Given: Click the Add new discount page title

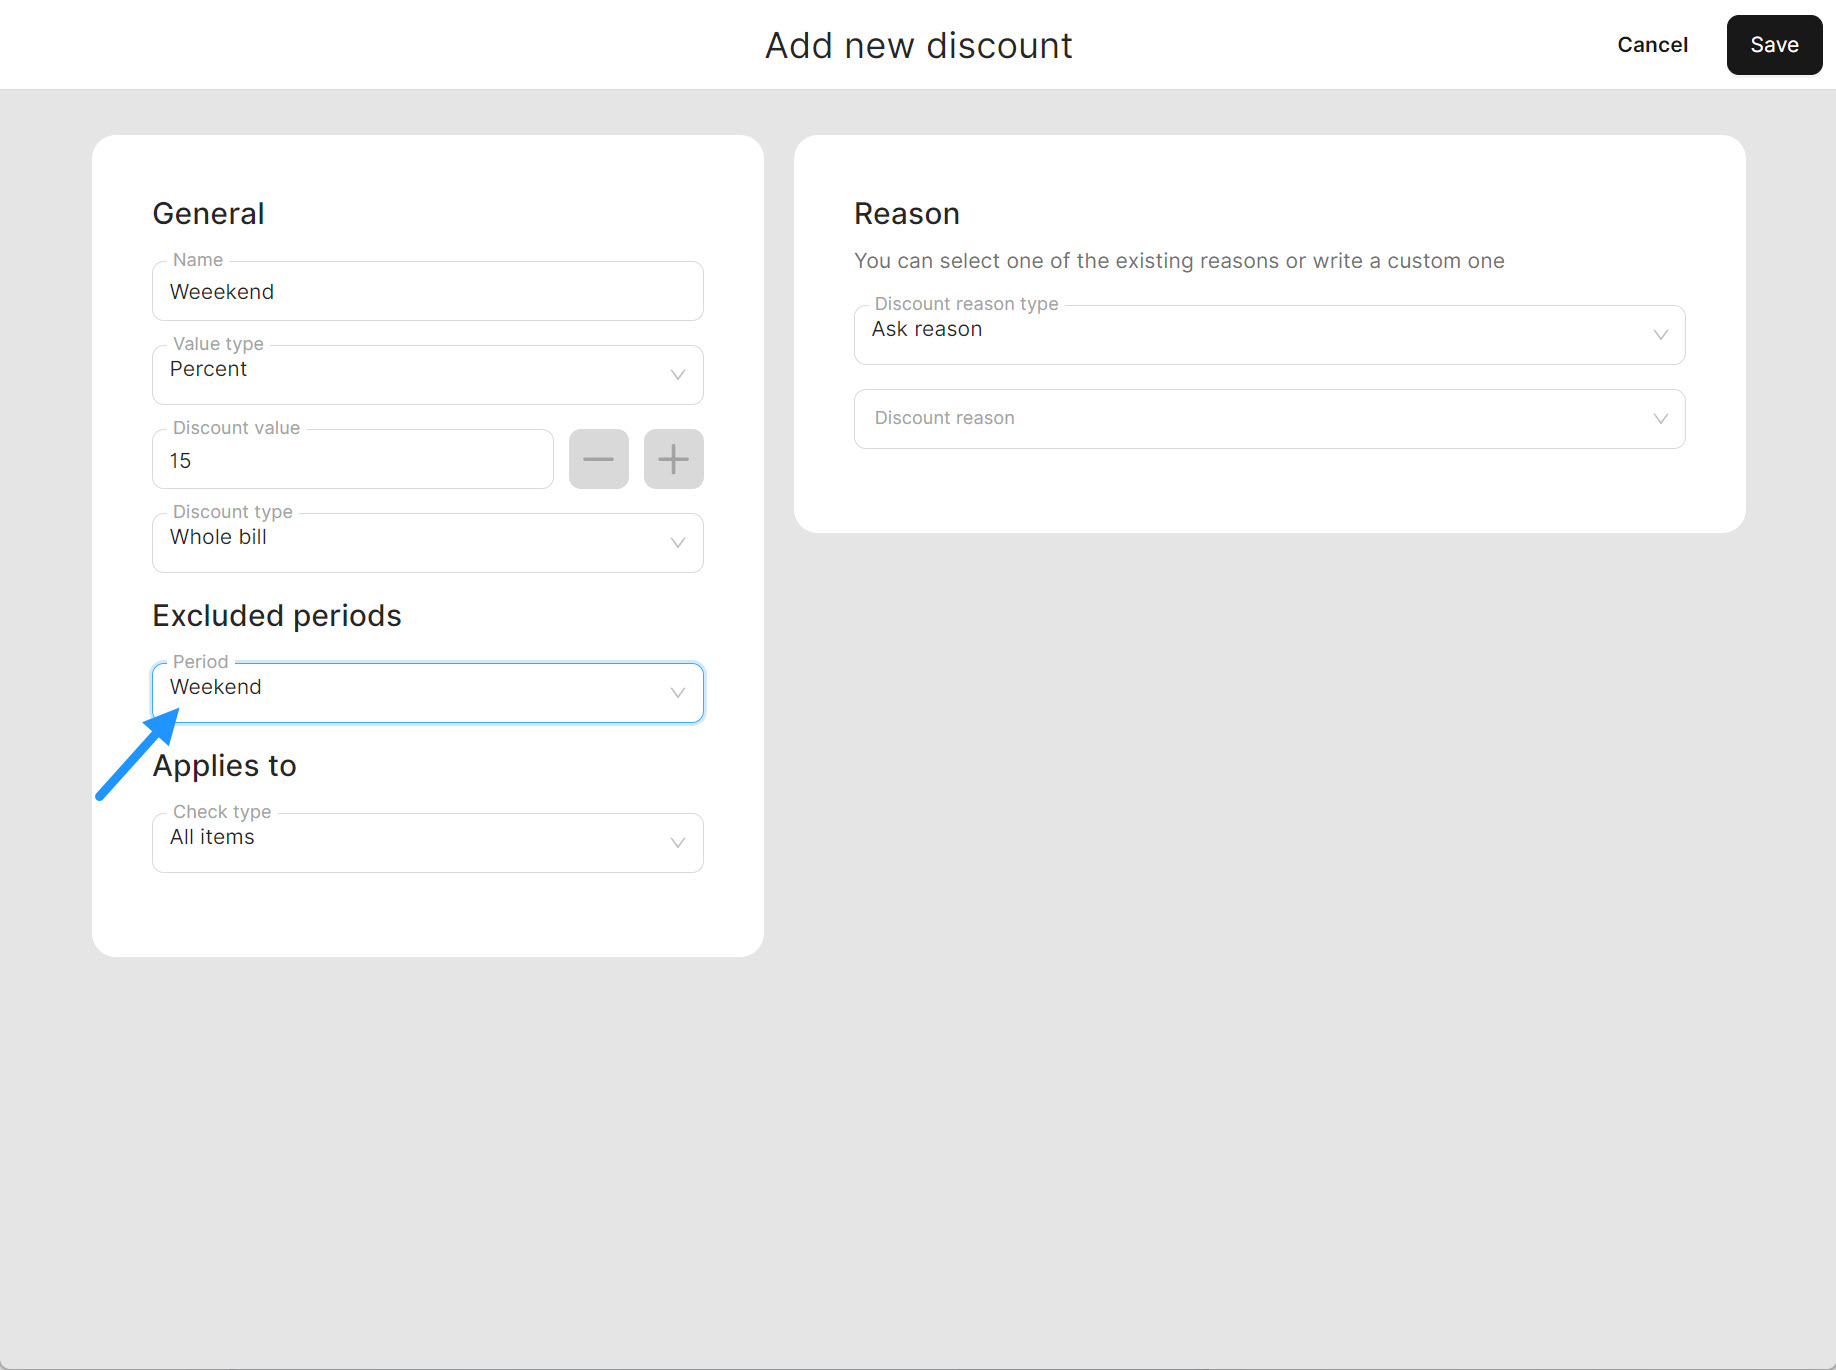Looking at the screenshot, I should tap(918, 46).
